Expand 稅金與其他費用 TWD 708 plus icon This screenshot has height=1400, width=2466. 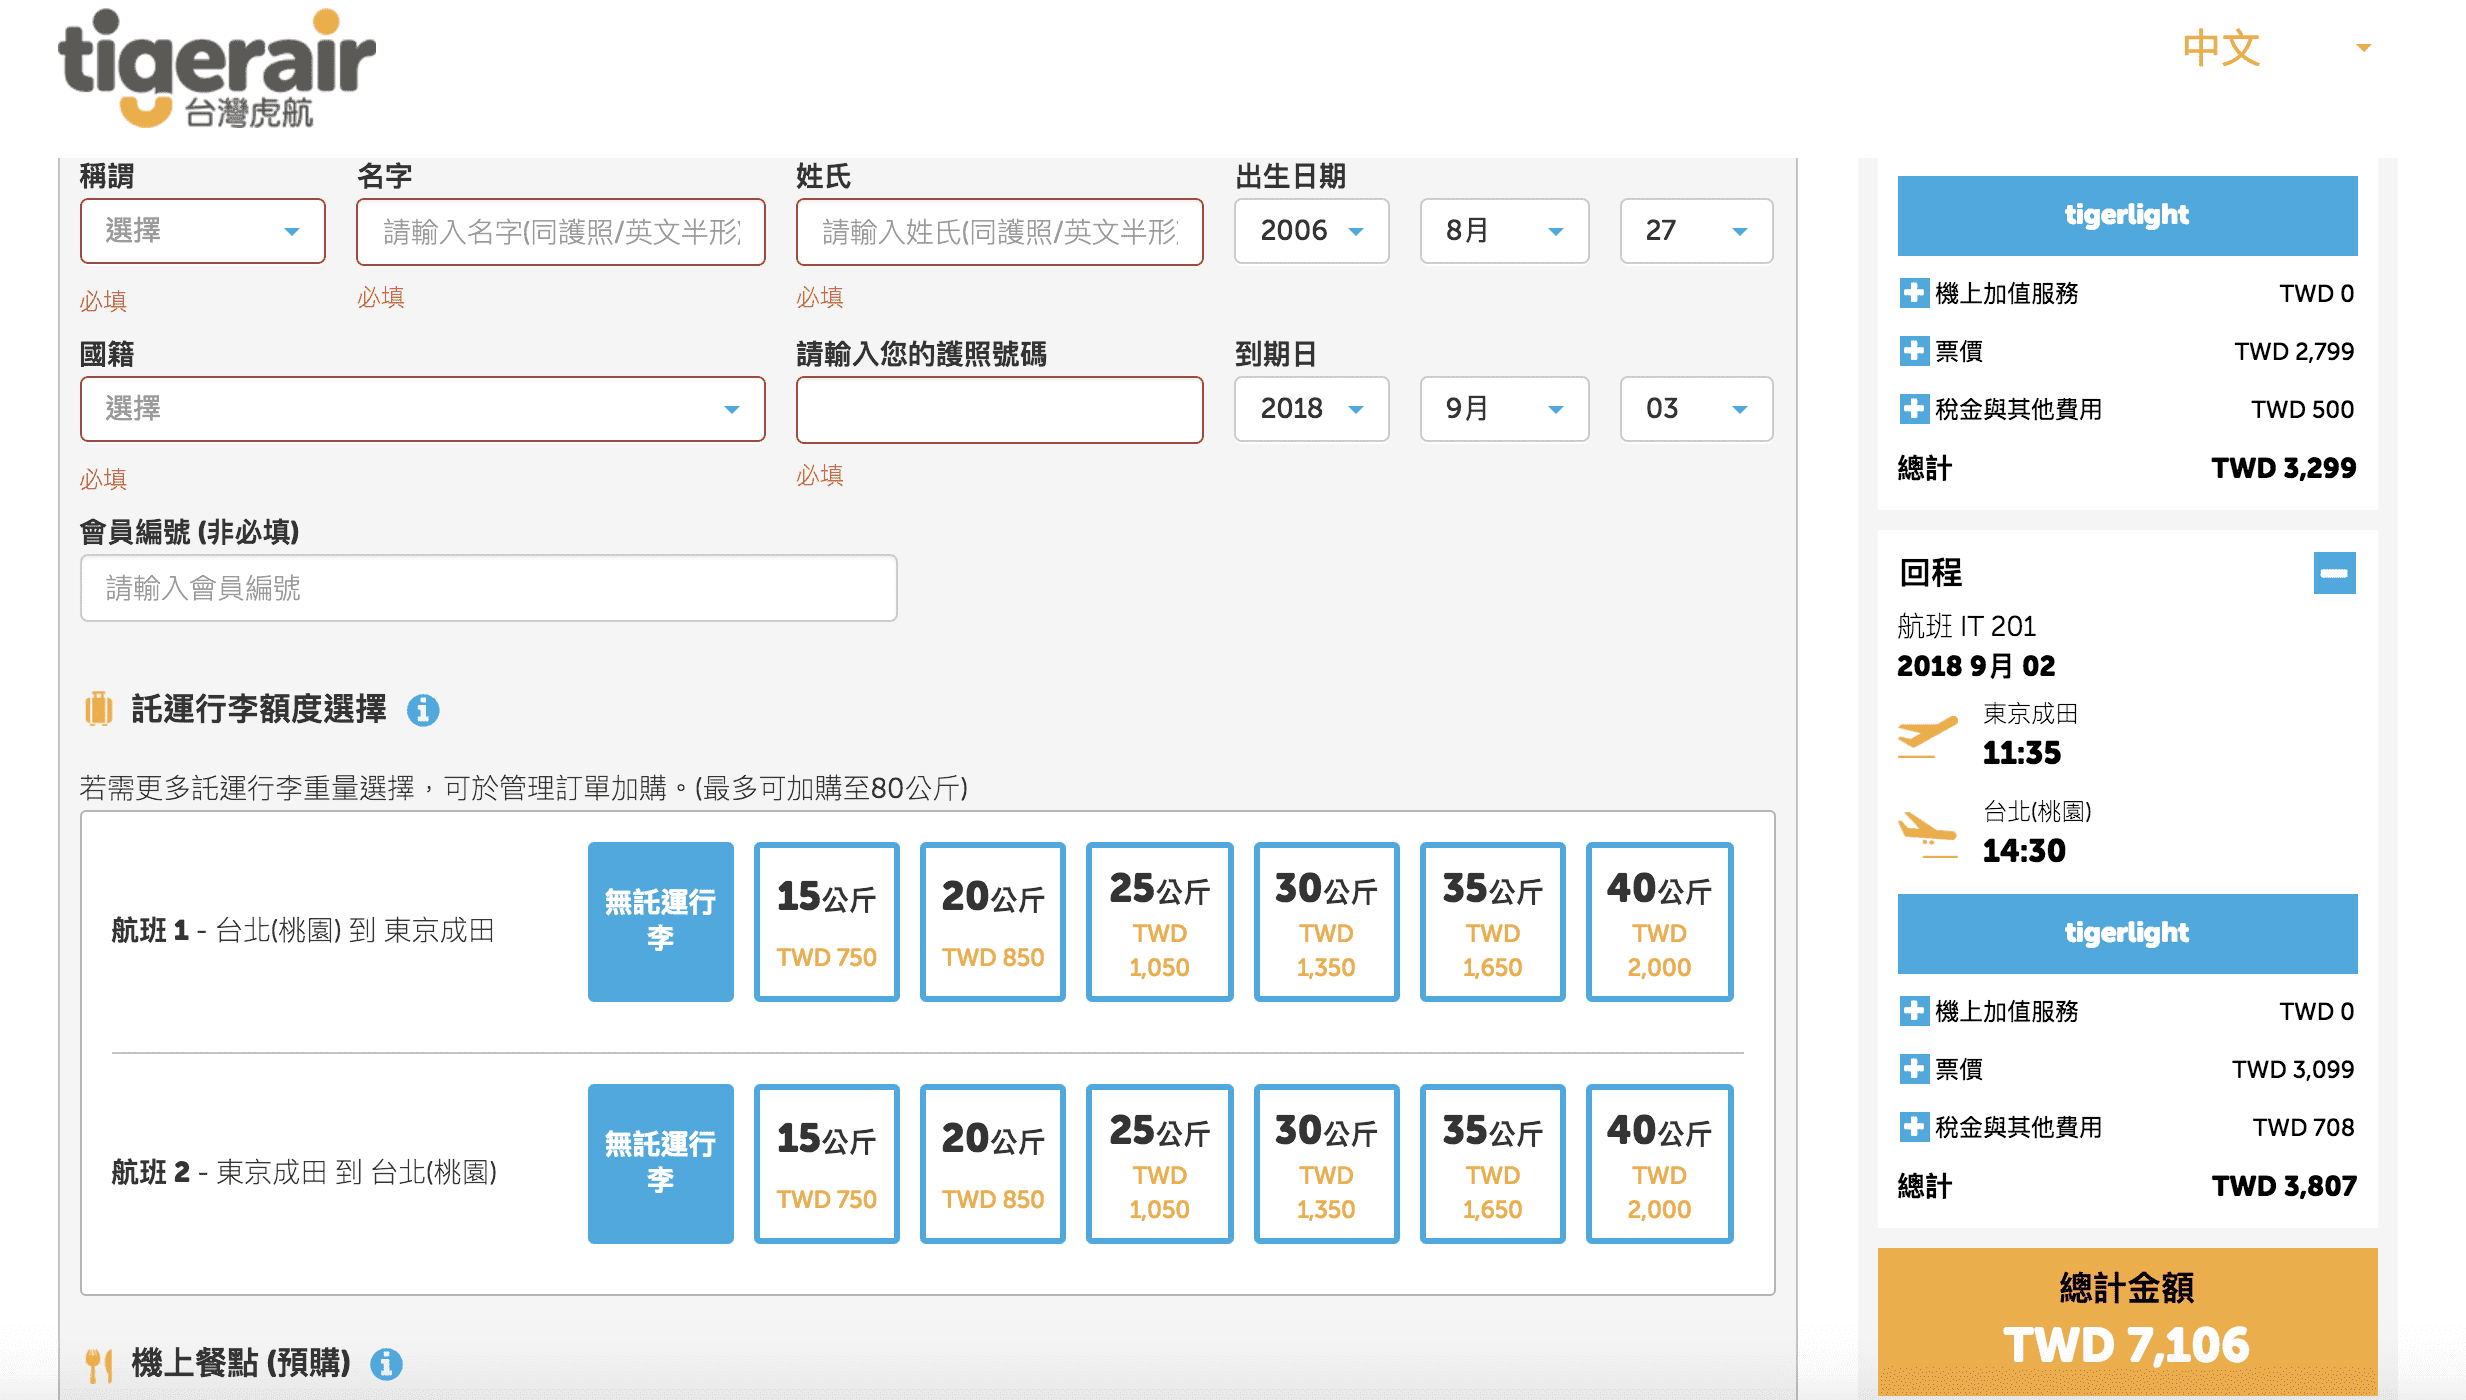coord(1913,1127)
